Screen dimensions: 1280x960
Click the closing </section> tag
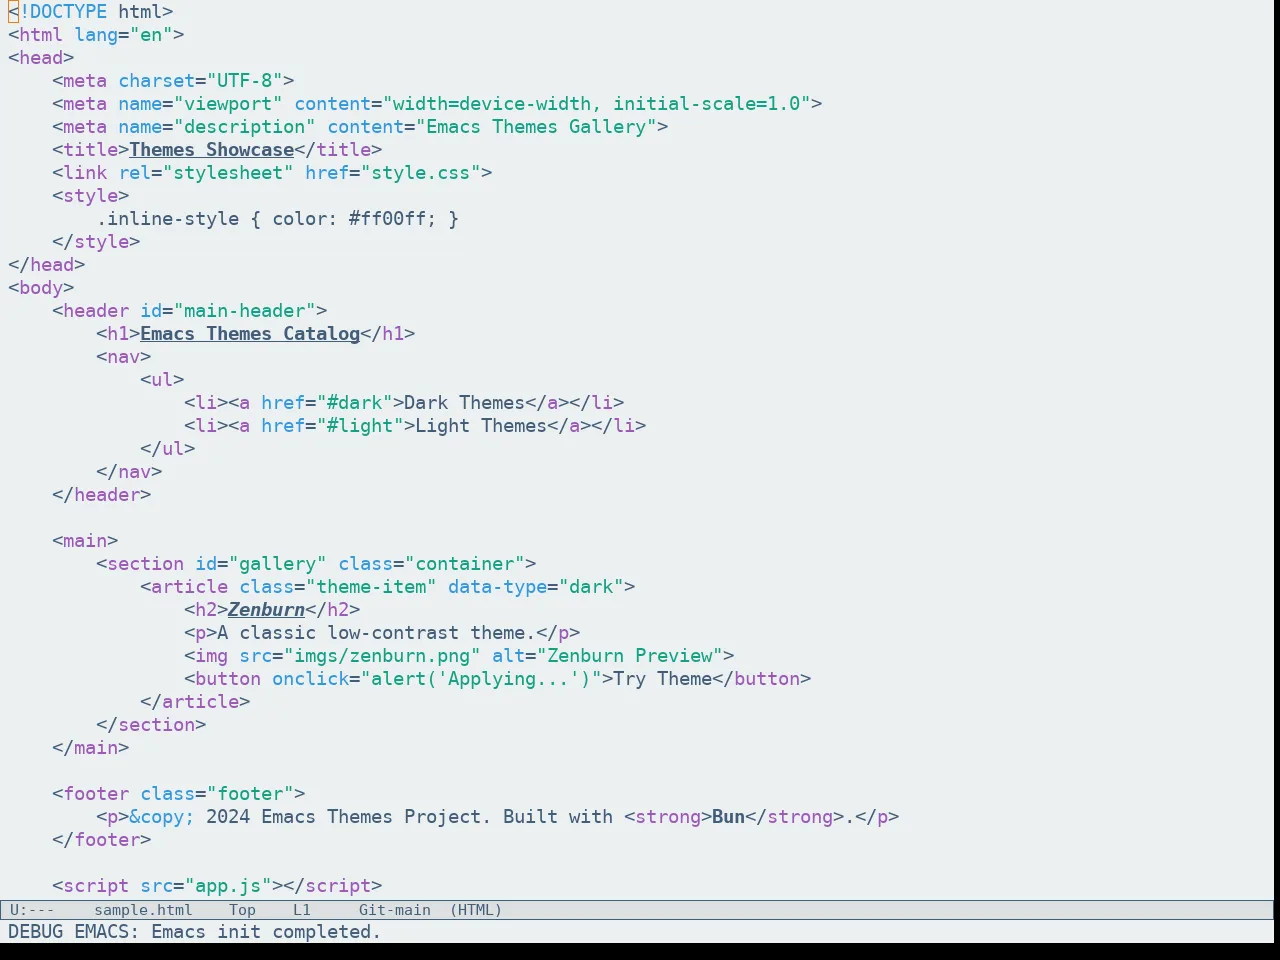point(151,725)
